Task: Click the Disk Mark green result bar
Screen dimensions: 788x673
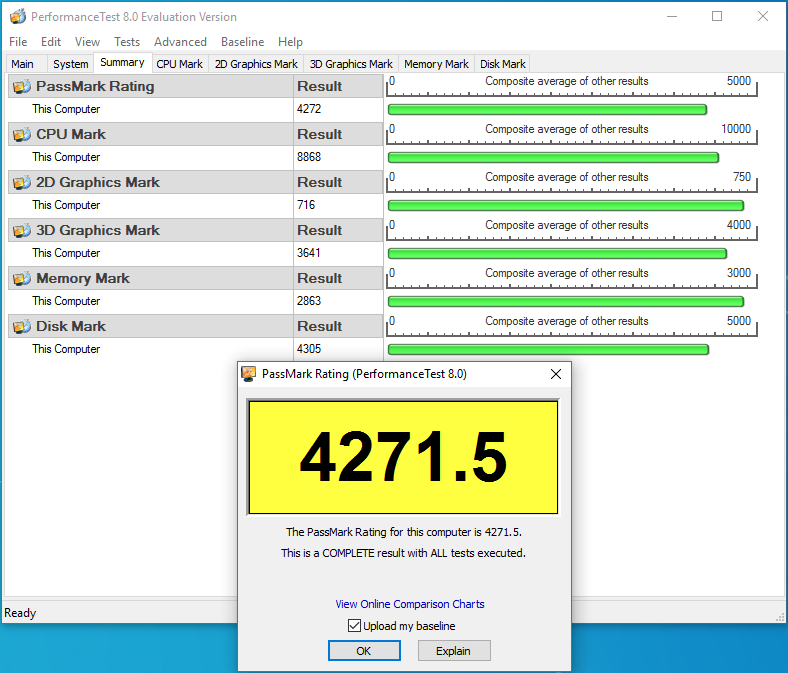Action: point(548,350)
